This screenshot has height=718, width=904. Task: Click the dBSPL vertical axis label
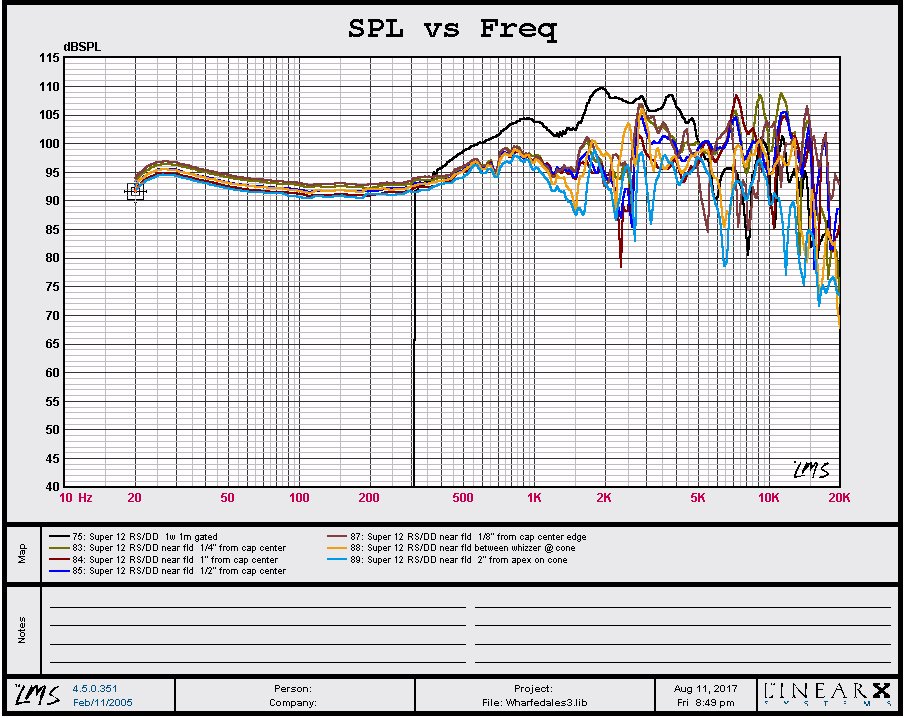point(80,47)
